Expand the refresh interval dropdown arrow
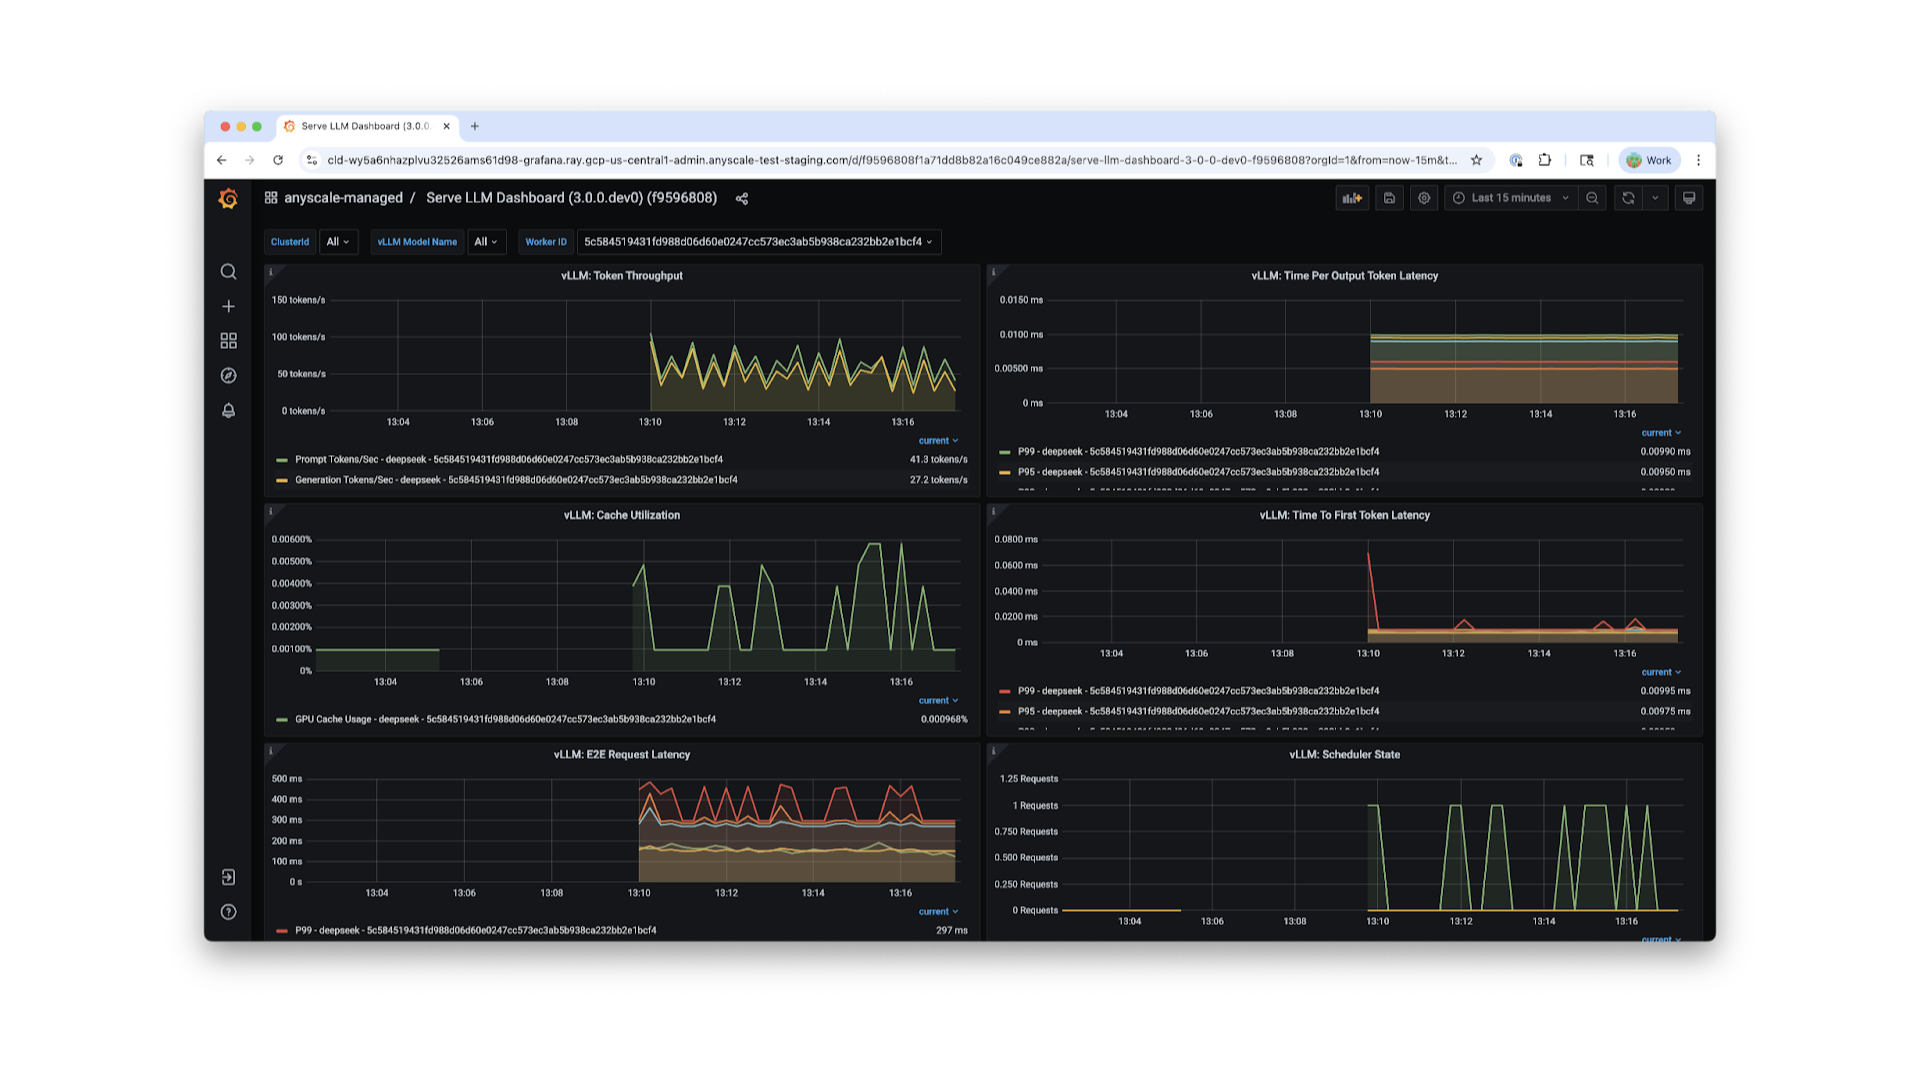This screenshot has width=1920, height=1080. pyautogui.click(x=1655, y=198)
